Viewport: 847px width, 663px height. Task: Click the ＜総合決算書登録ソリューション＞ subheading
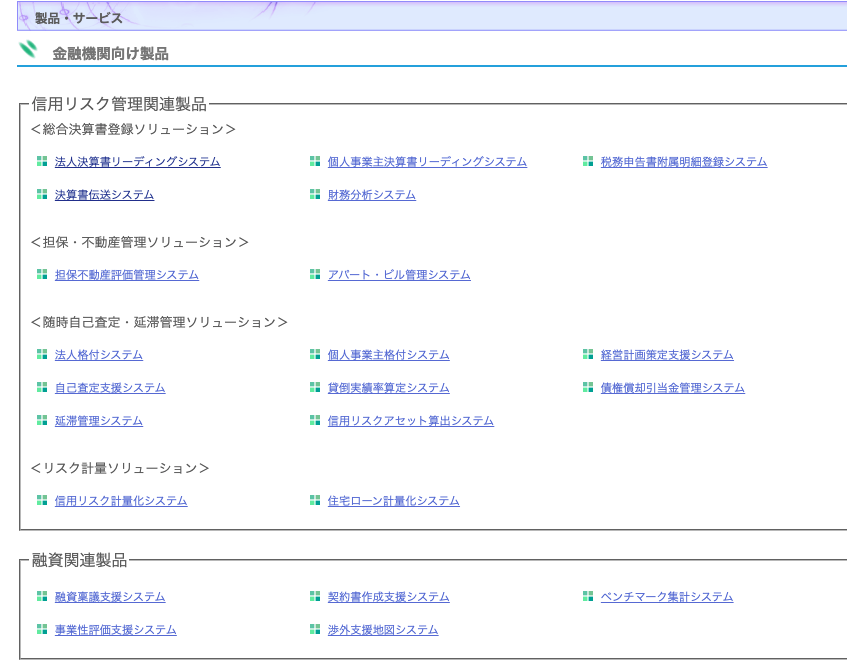133,129
